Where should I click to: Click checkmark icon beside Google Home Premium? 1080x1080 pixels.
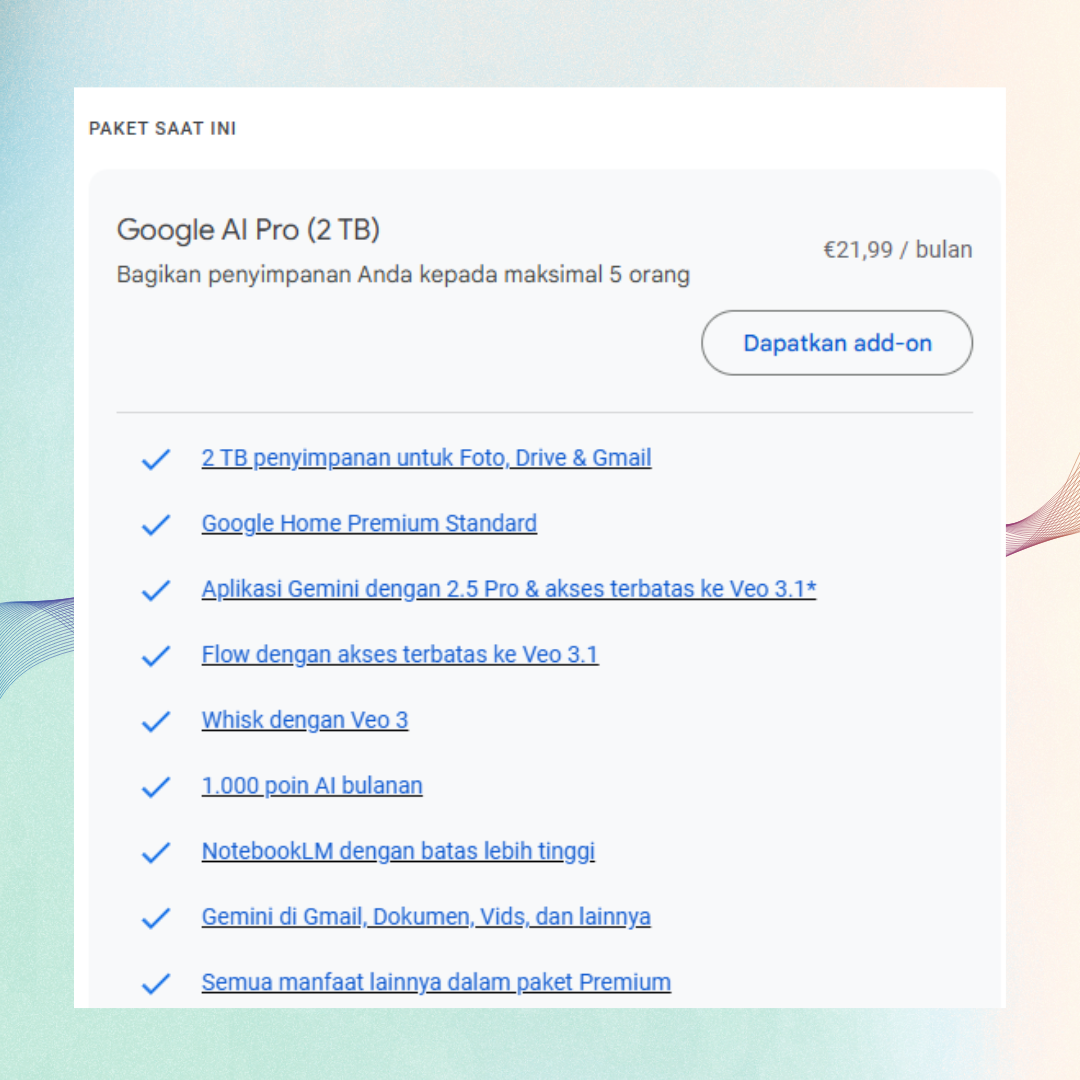pyautogui.click(x=156, y=525)
